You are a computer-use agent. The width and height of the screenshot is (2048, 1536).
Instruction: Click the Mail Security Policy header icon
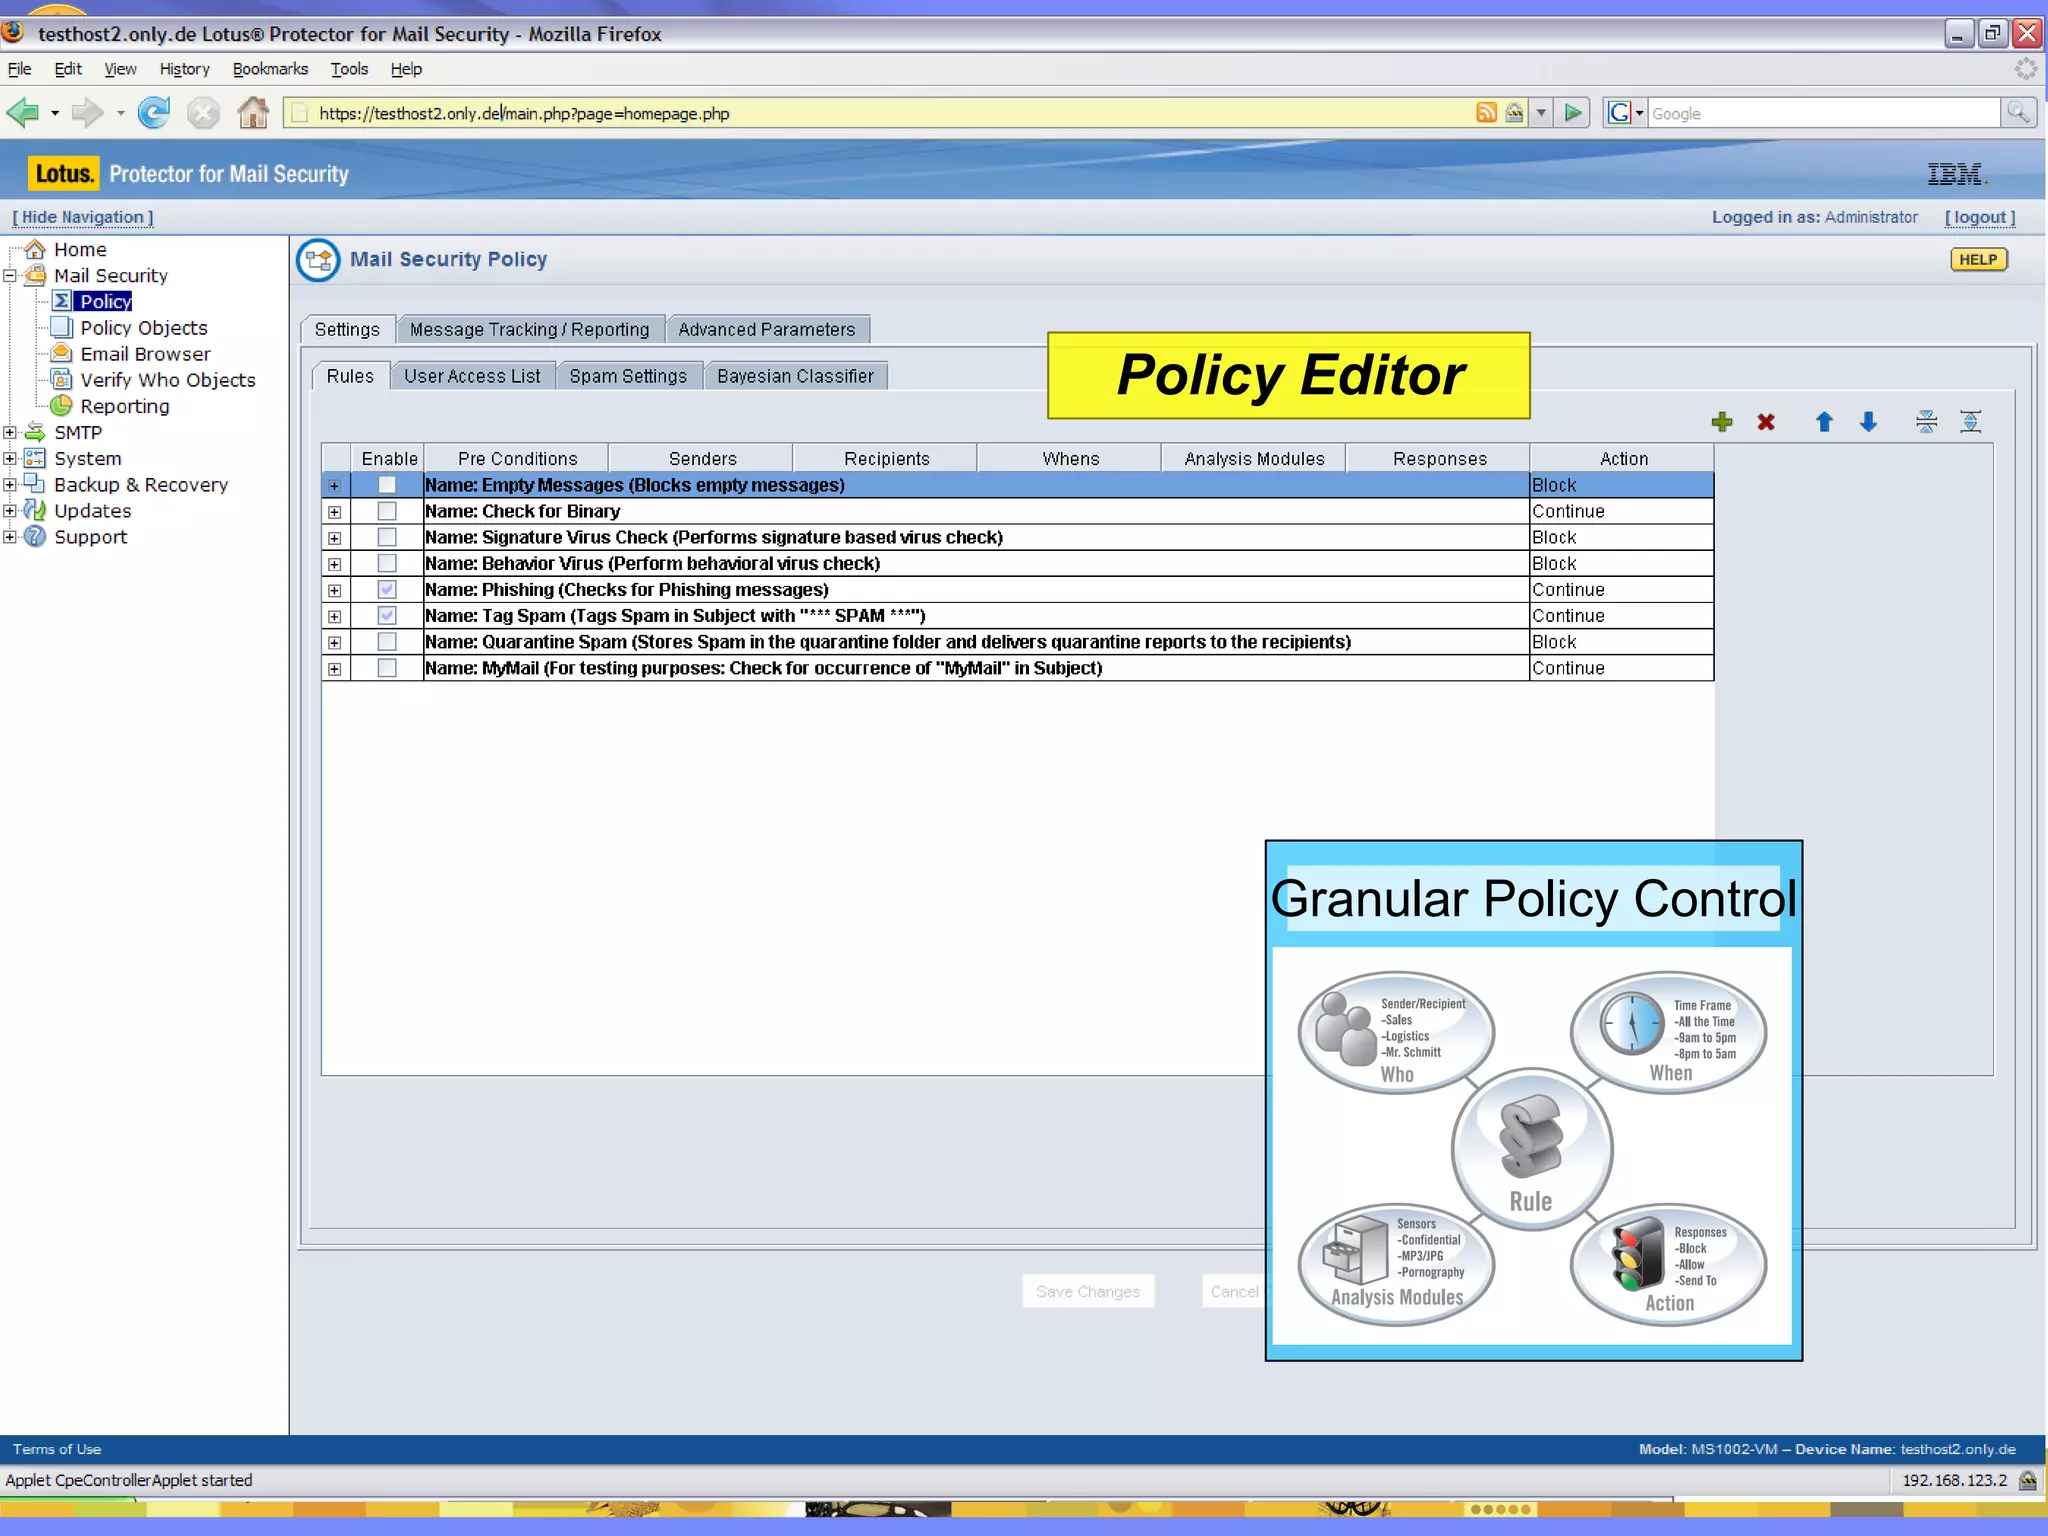click(318, 260)
